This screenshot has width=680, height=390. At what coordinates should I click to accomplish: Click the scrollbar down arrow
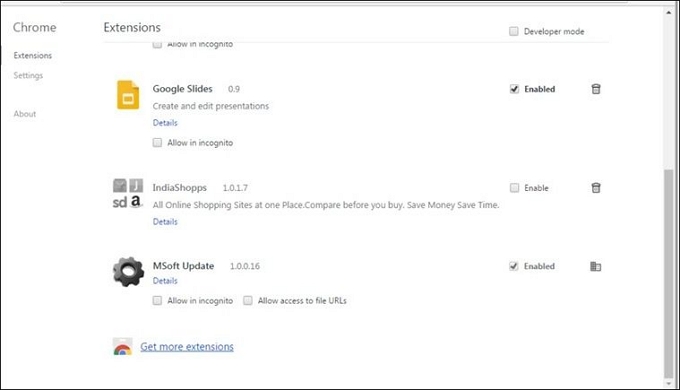pyautogui.click(x=669, y=383)
